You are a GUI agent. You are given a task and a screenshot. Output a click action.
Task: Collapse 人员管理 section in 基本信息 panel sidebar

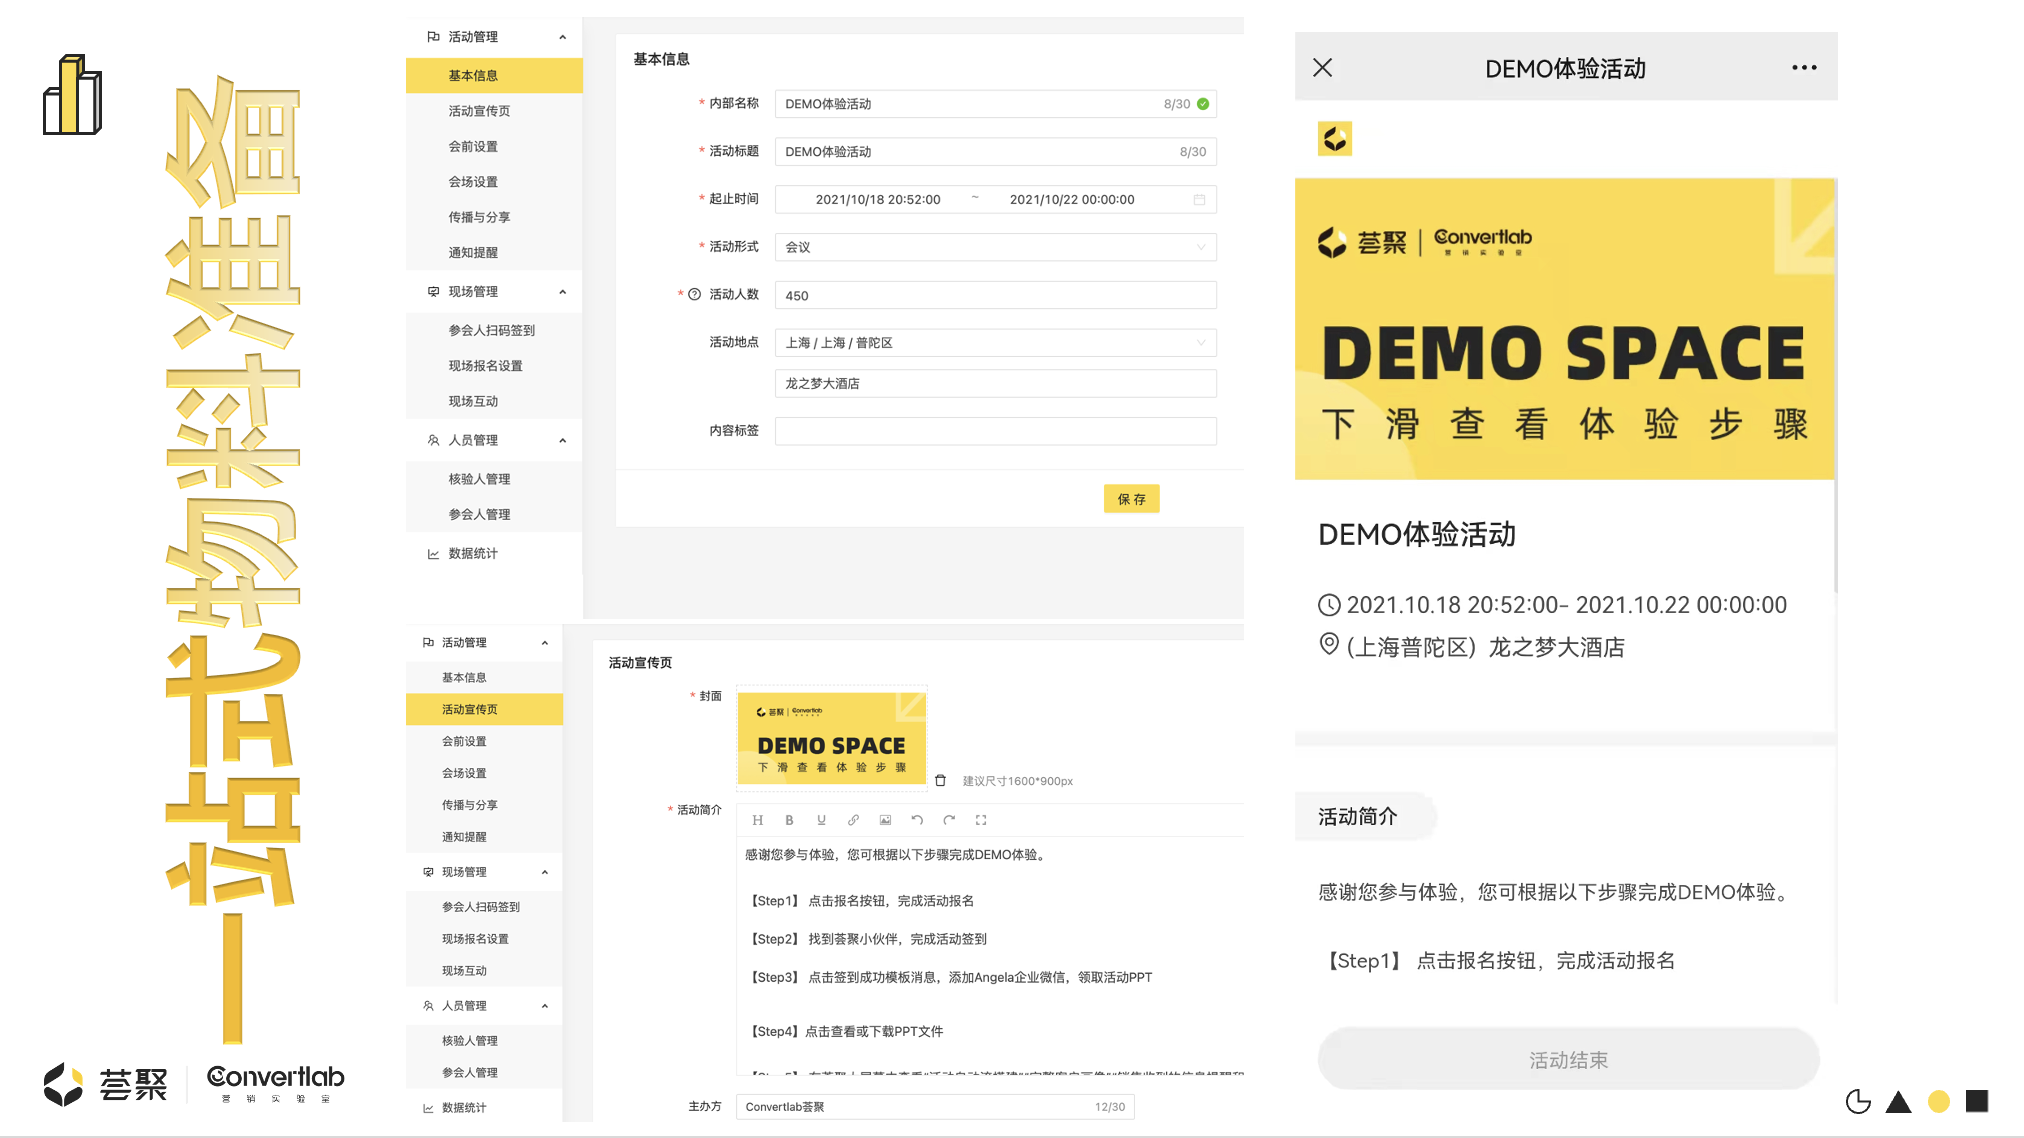pyautogui.click(x=562, y=440)
